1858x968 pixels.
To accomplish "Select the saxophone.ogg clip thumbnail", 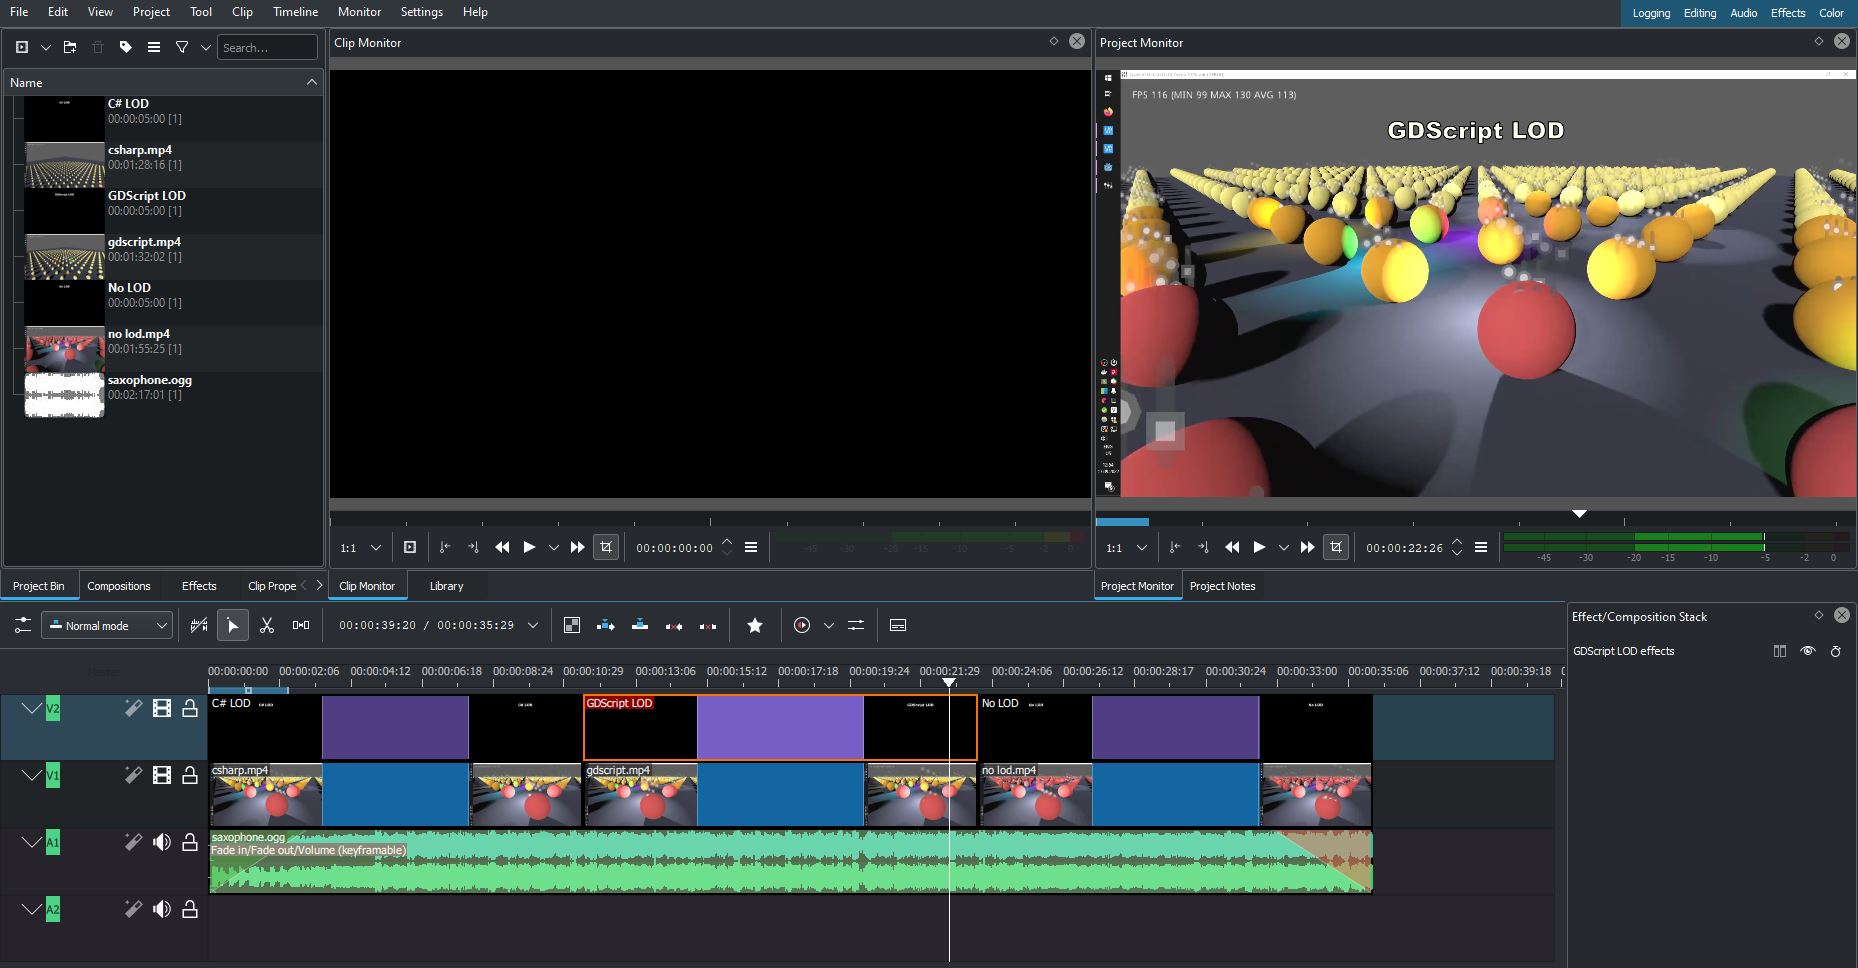I will coord(64,395).
